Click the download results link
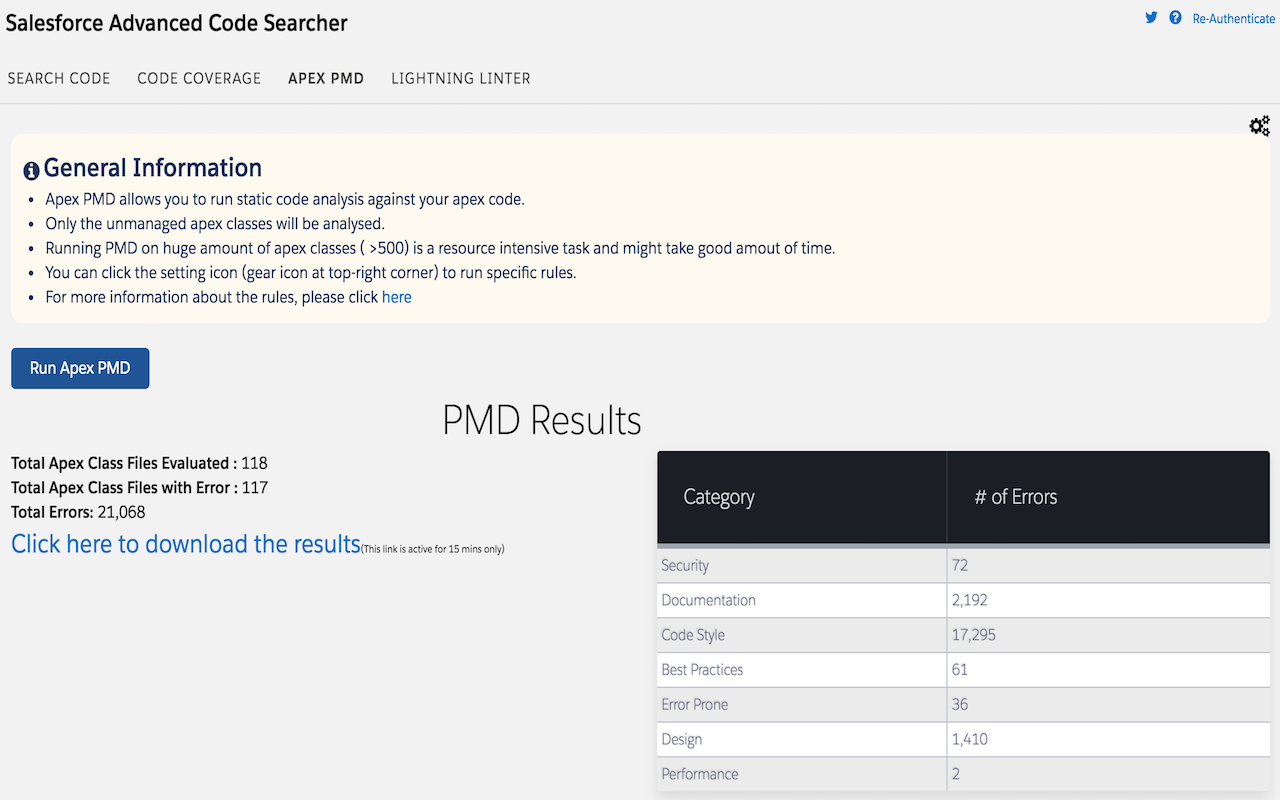1280x800 pixels. pos(185,543)
